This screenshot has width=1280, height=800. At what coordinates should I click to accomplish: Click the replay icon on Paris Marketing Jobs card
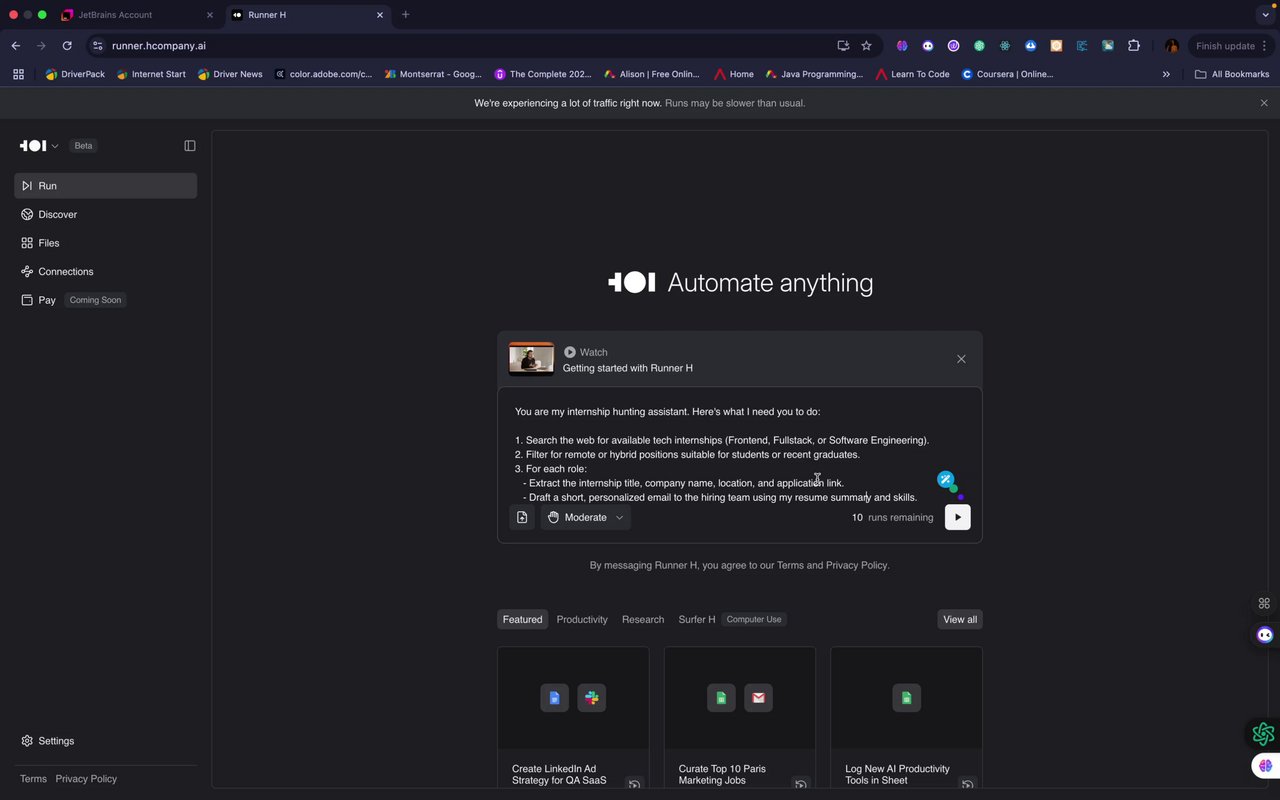point(800,784)
